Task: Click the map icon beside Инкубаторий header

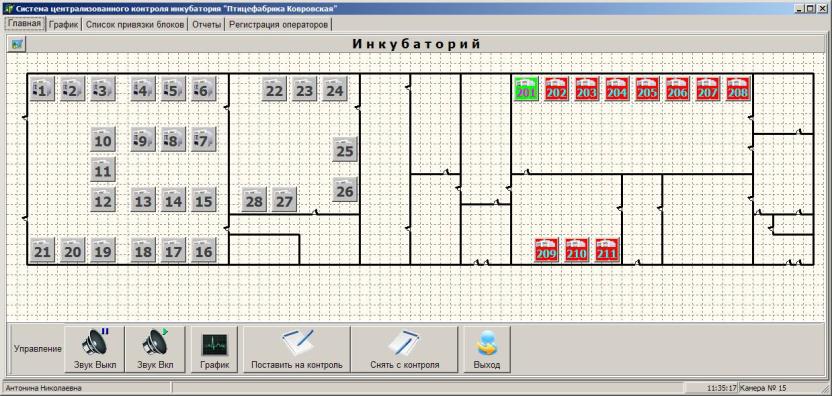Action: [17, 44]
